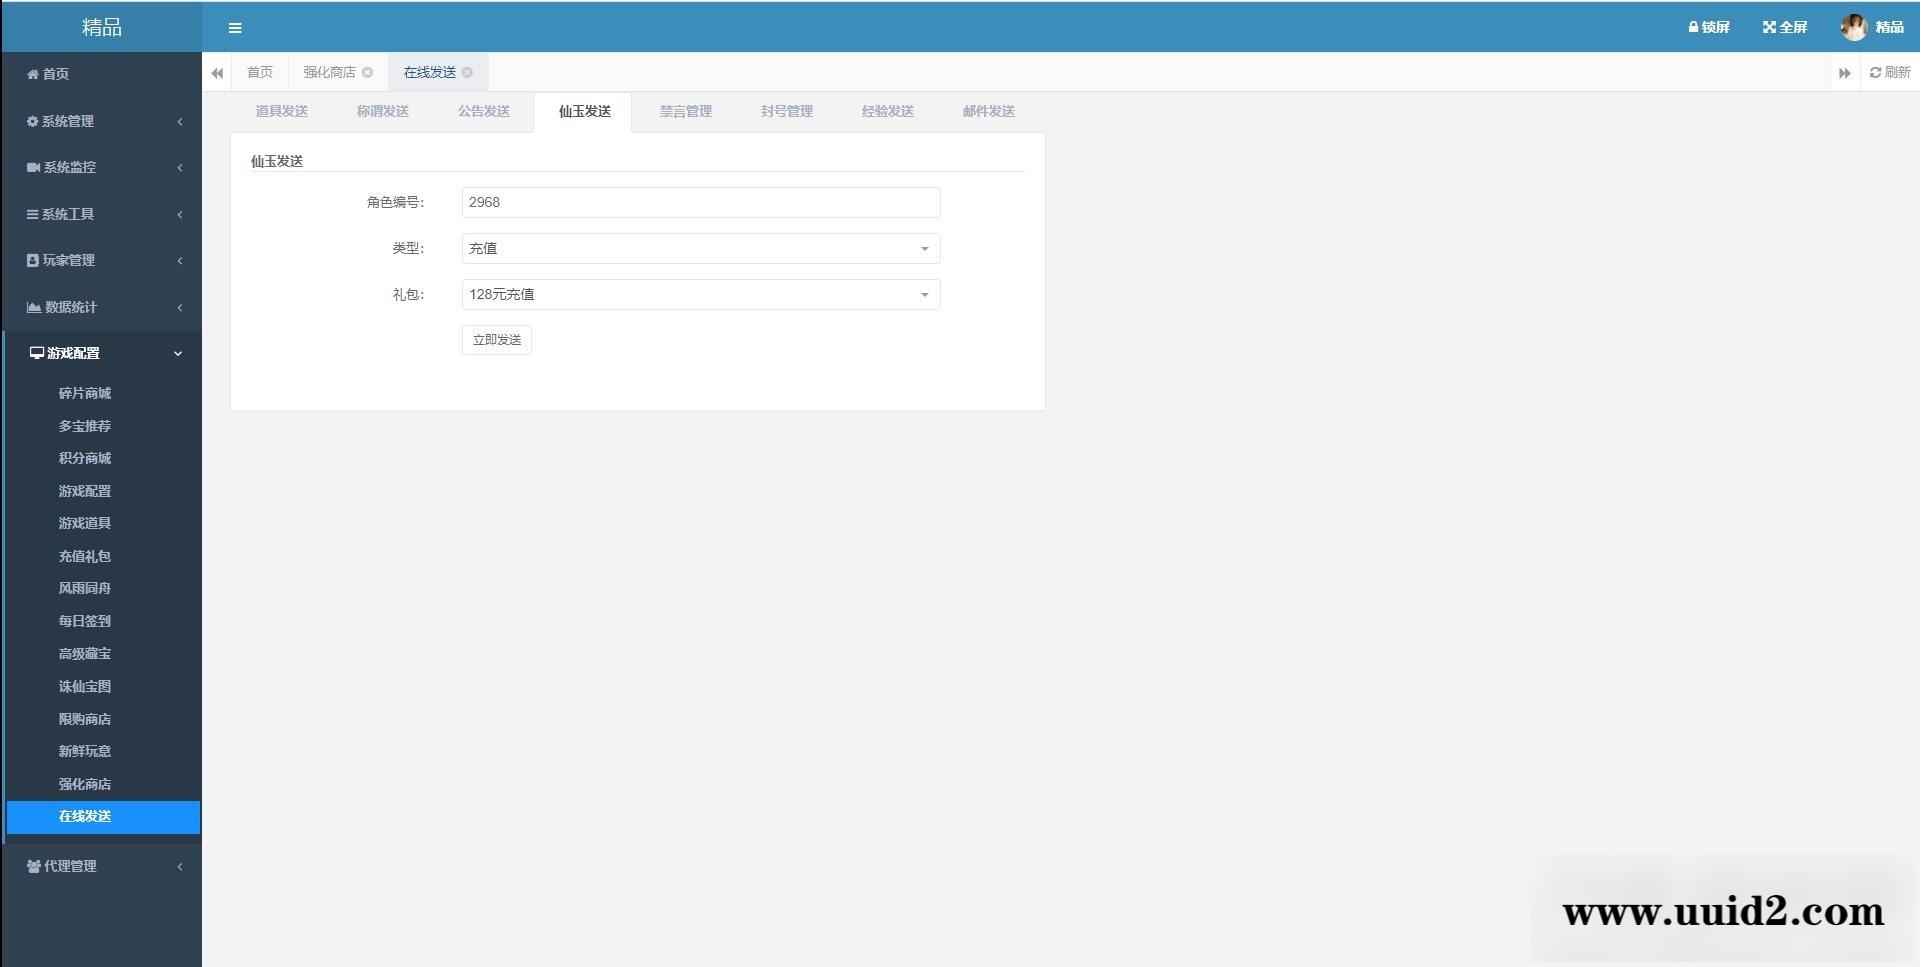Click the hamburger menu toggle icon

click(235, 28)
